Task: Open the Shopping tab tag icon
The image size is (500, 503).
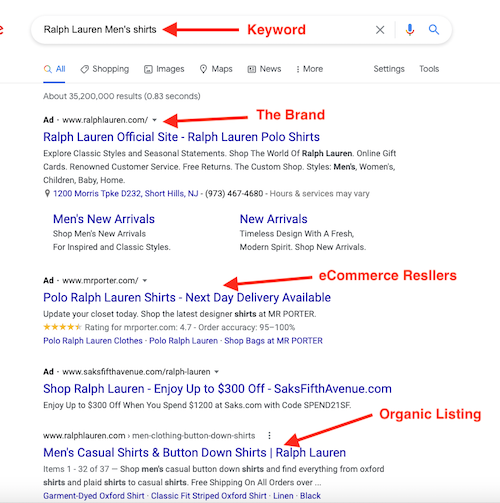Action: click(x=85, y=69)
